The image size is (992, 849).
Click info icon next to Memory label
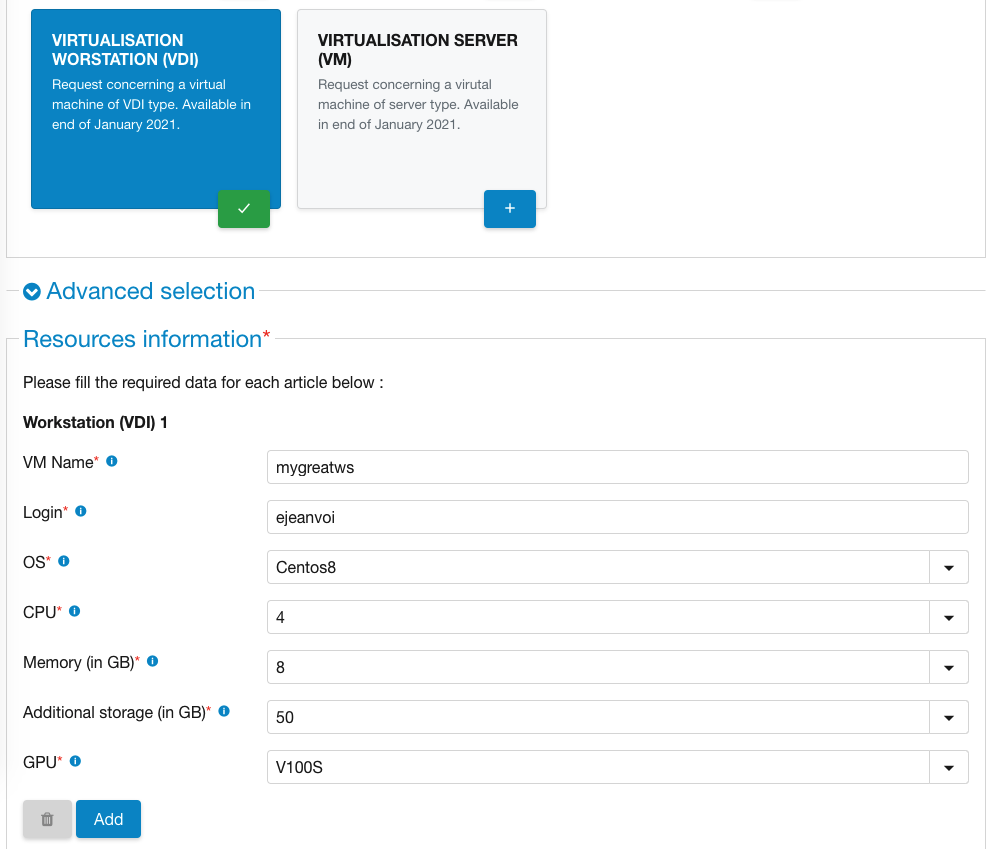[153, 661]
